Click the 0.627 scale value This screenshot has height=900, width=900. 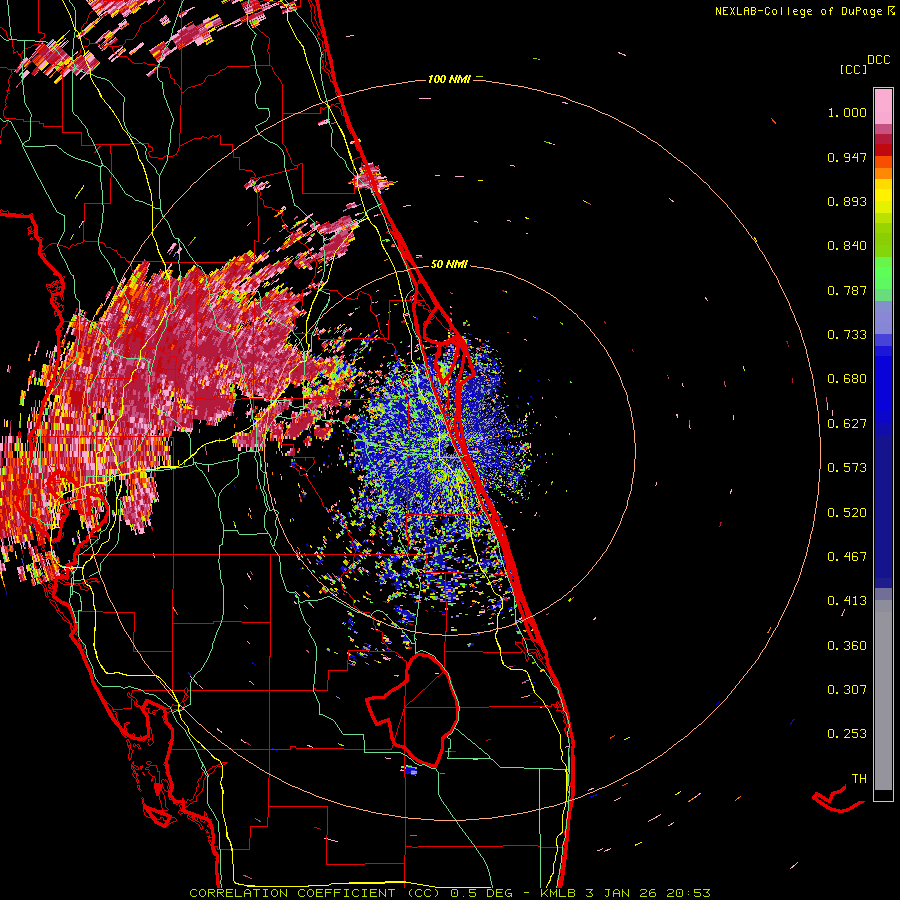[x=847, y=424]
